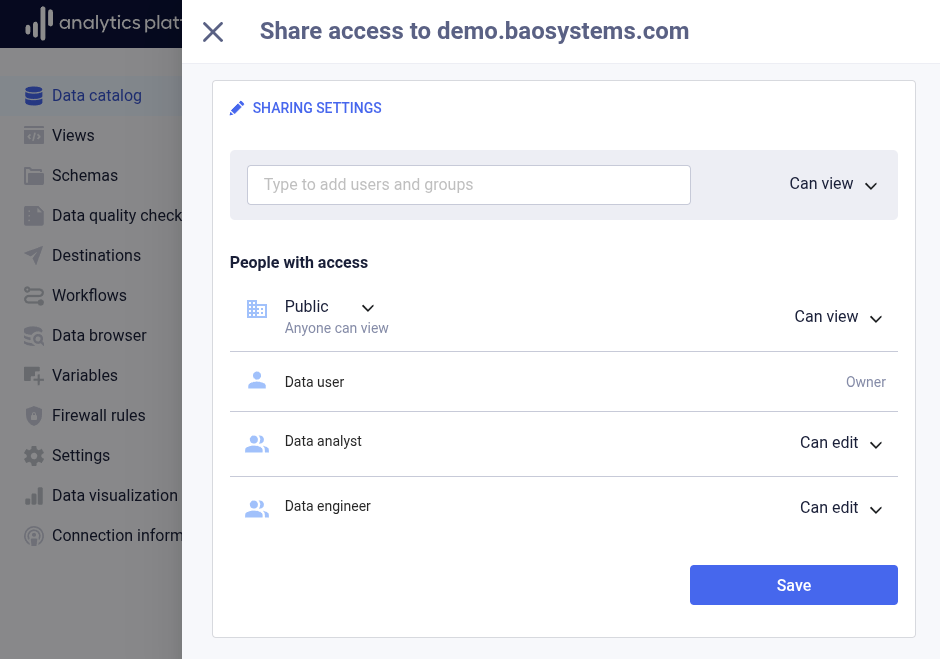Click the Views code icon in sidebar
The image size is (940, 659).
34,136
